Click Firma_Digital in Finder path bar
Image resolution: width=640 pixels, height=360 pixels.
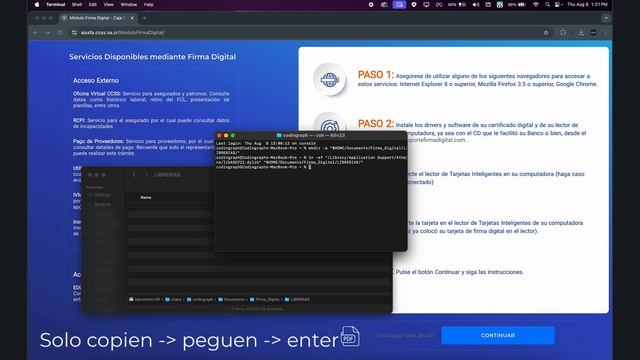264,300
